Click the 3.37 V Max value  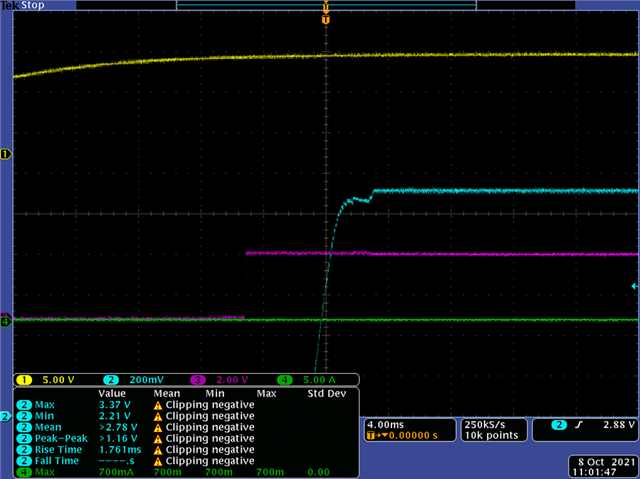point(115,405)
